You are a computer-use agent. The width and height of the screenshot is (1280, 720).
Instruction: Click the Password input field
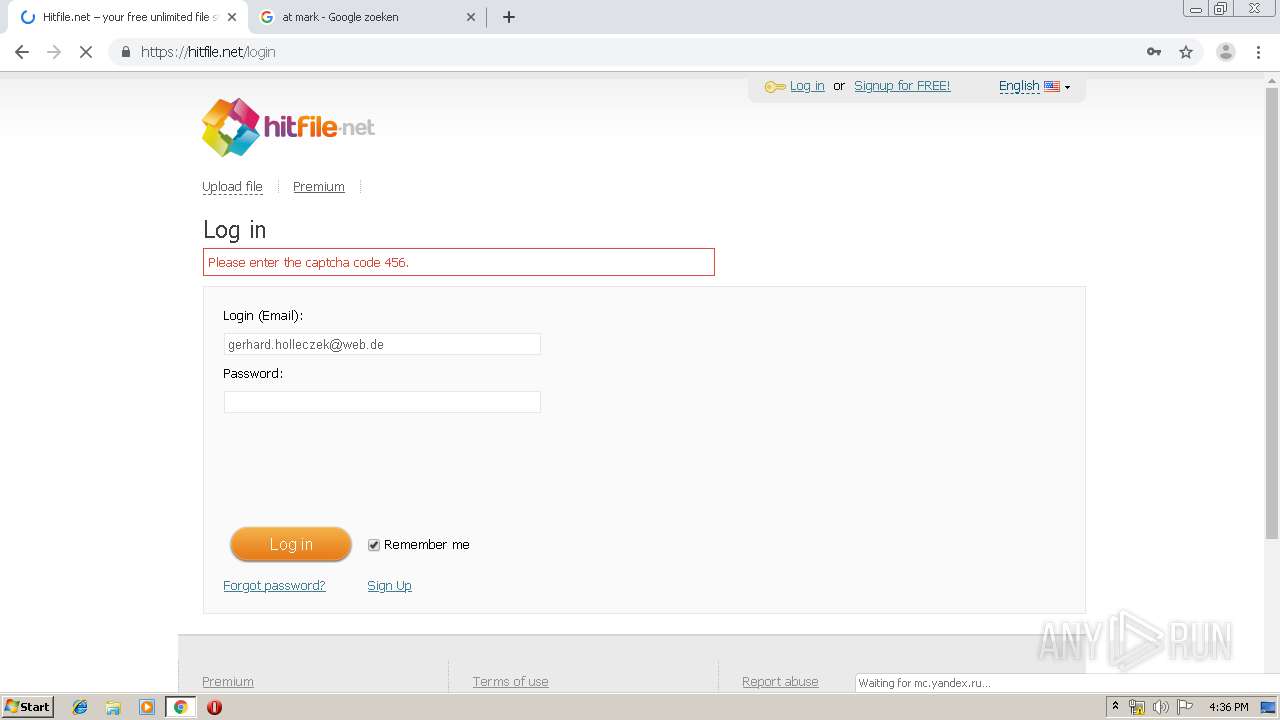pos(382,402)
